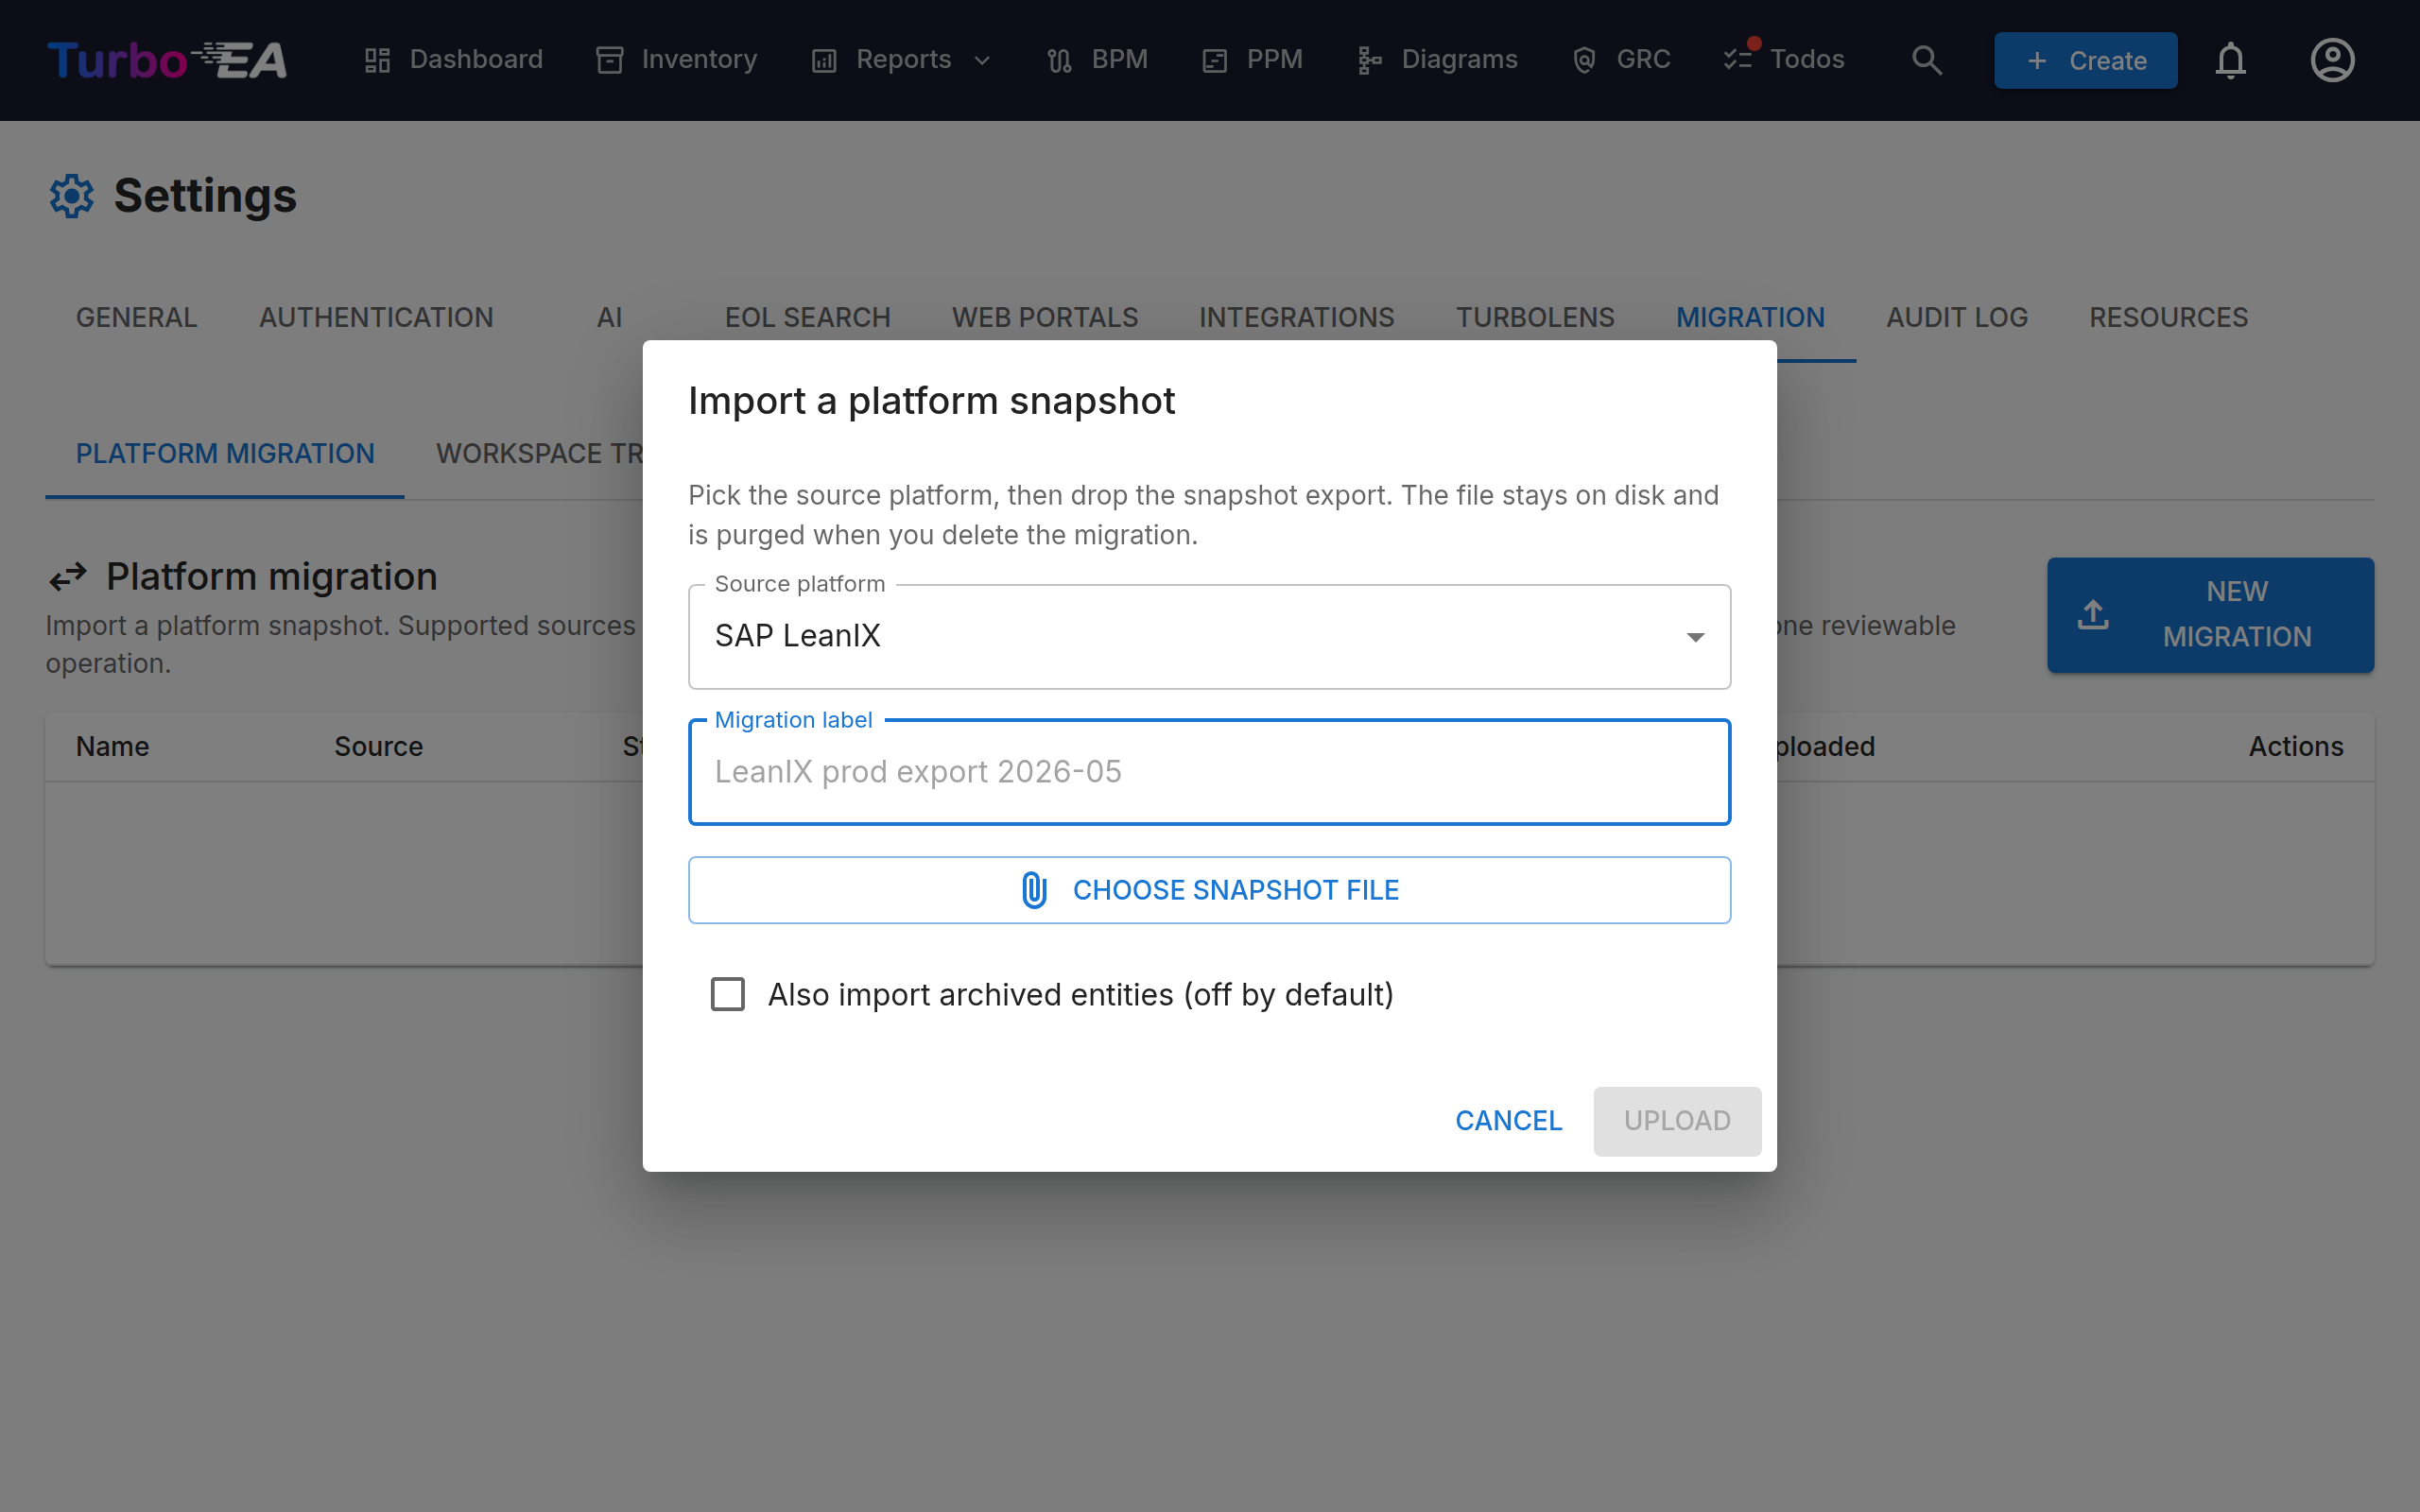Viewport: 2420px width, 1512px height.
Task: Switch to the Authentication tab
Action: 376,318
